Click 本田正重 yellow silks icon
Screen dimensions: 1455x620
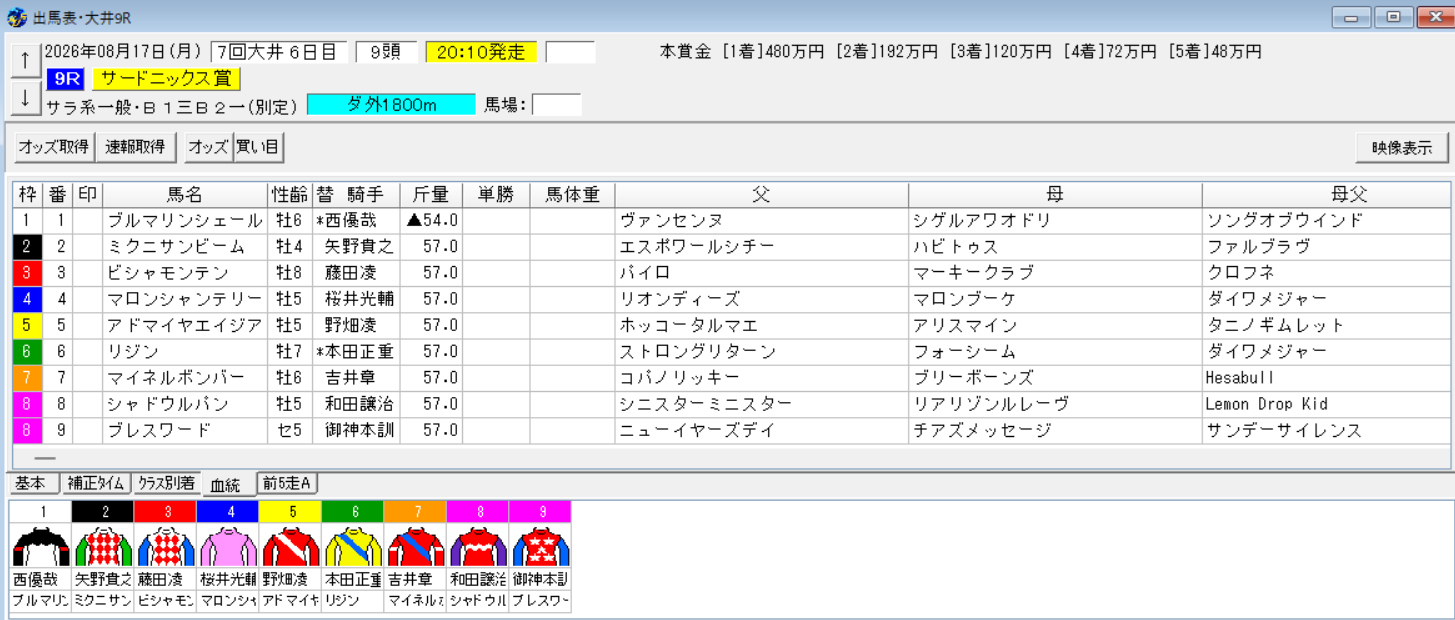tap(352, 546)
